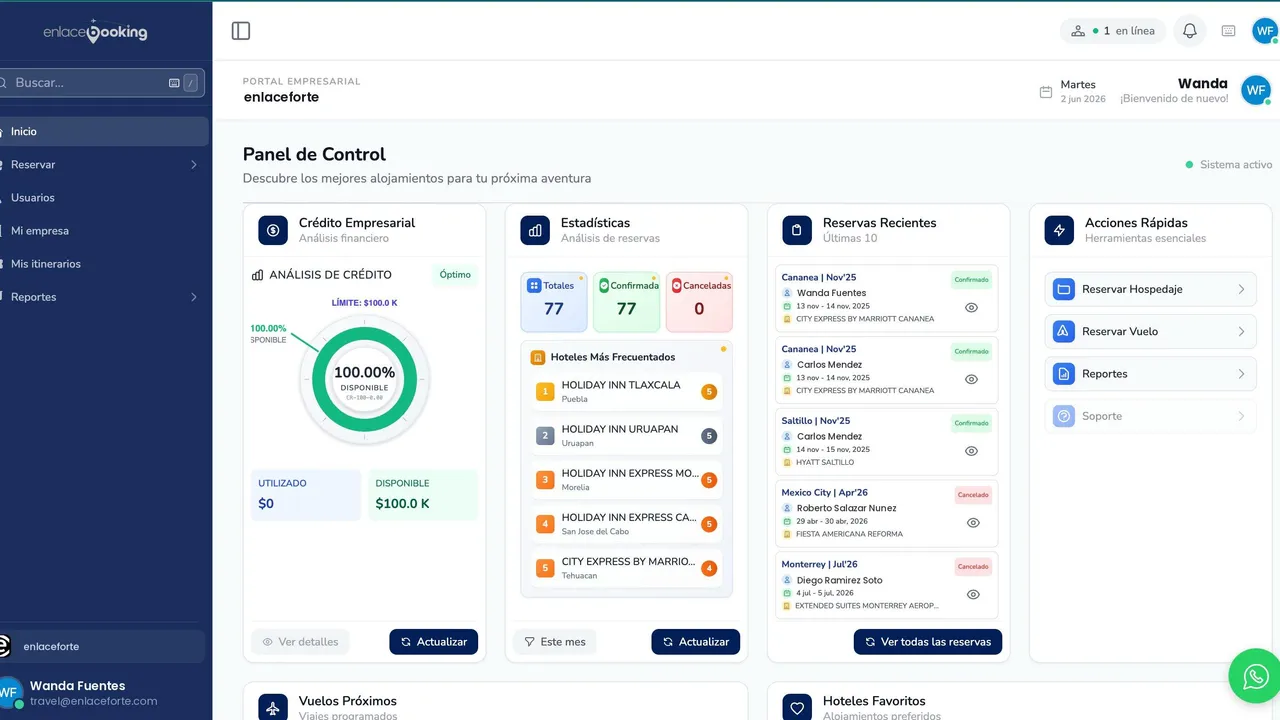Viewport: 1280px width, 720px height.
Task: Click the keyboard icon in search box
Action: [x=174, y=83]
